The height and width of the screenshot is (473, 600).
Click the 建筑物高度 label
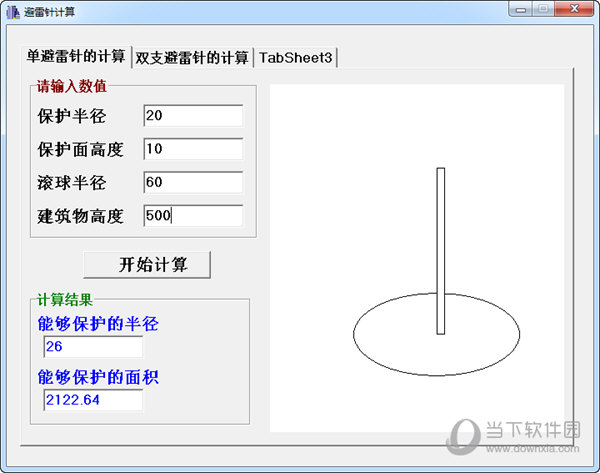coord(80,216)
